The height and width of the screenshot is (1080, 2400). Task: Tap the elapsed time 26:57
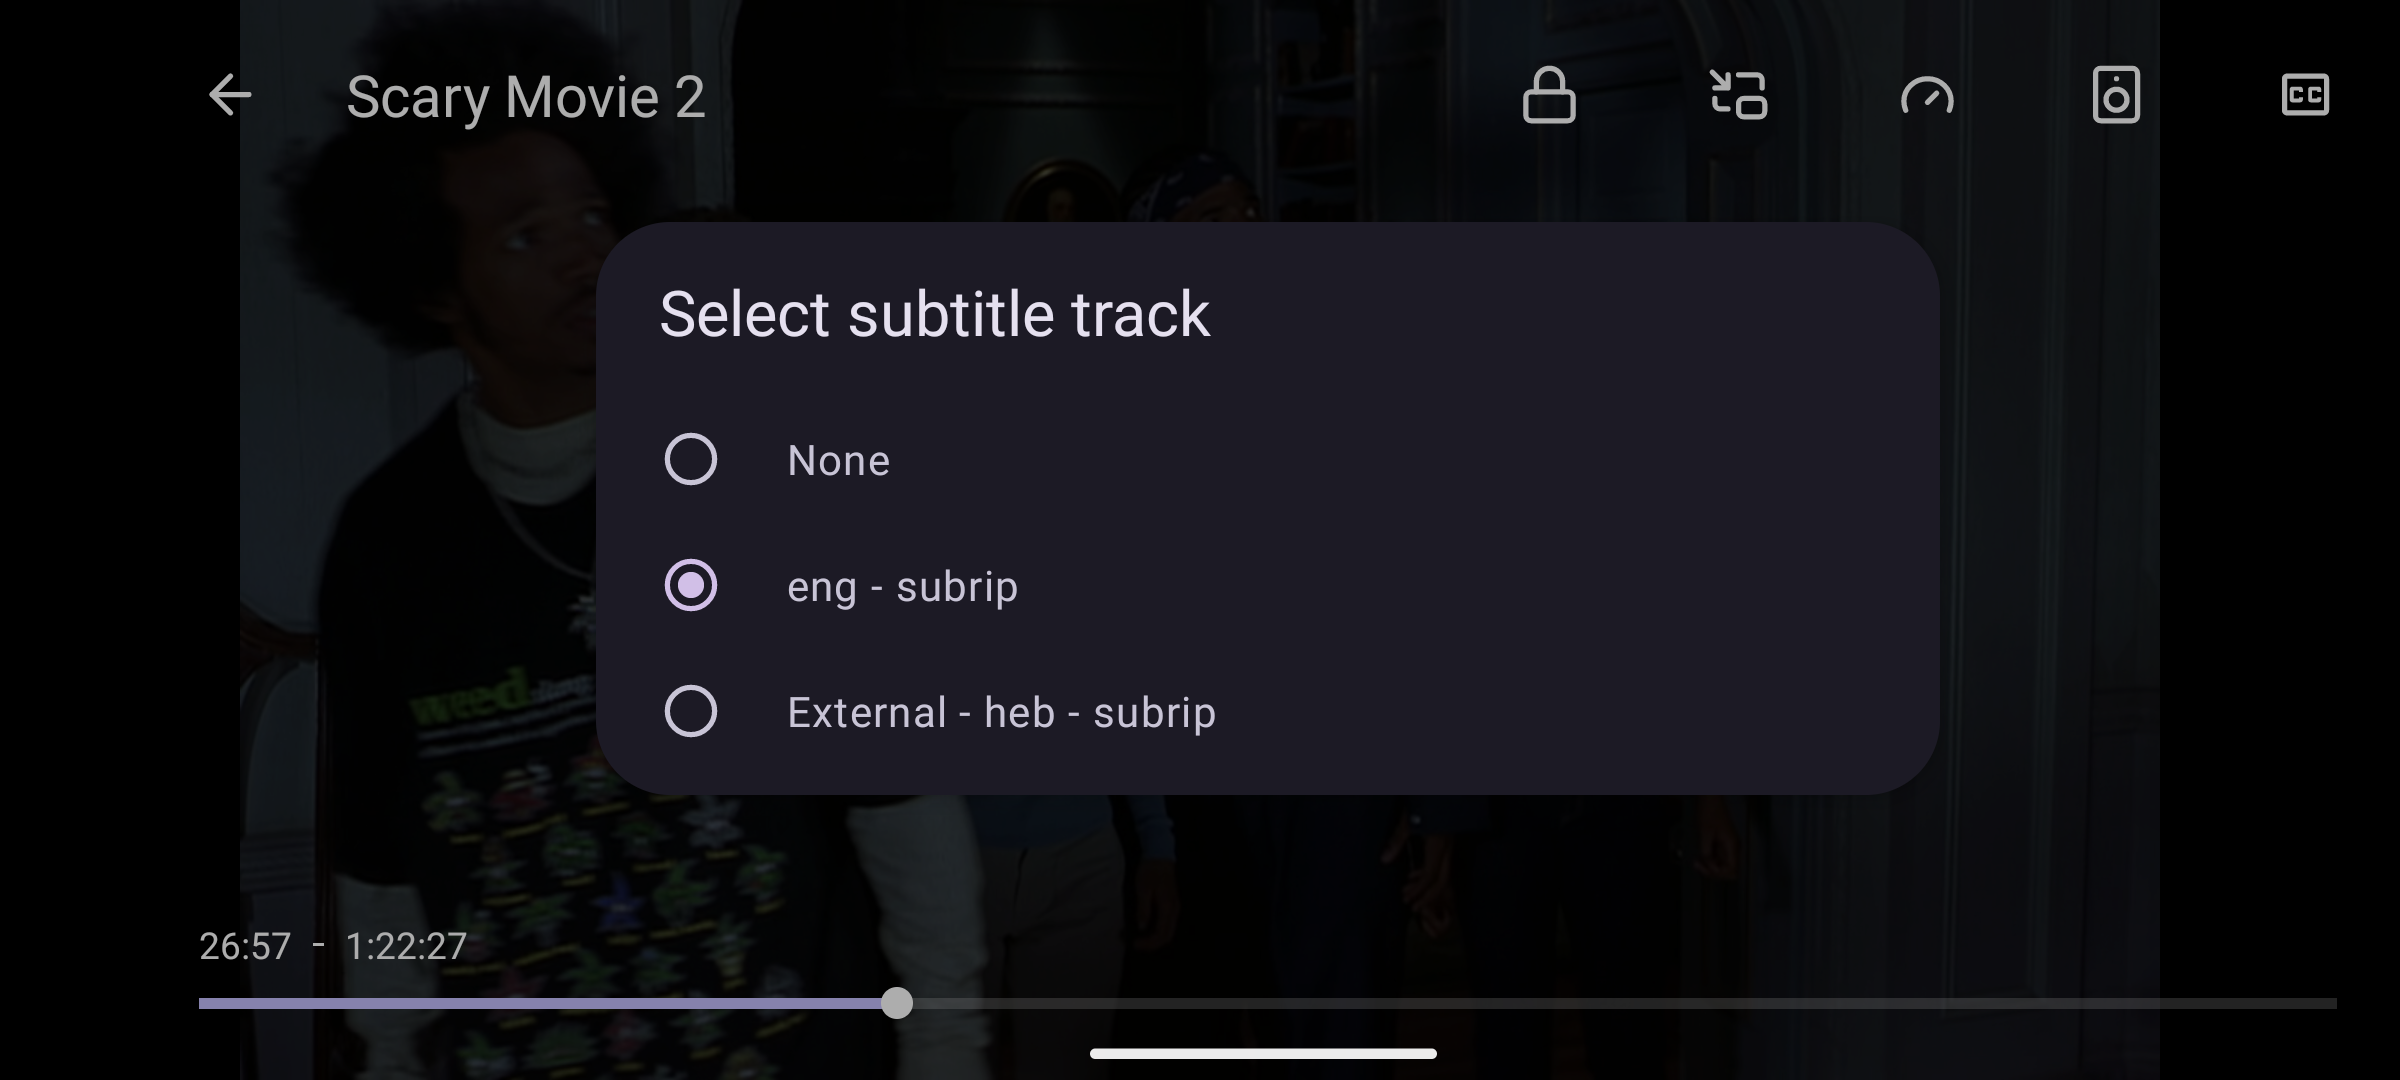[245, 946]
